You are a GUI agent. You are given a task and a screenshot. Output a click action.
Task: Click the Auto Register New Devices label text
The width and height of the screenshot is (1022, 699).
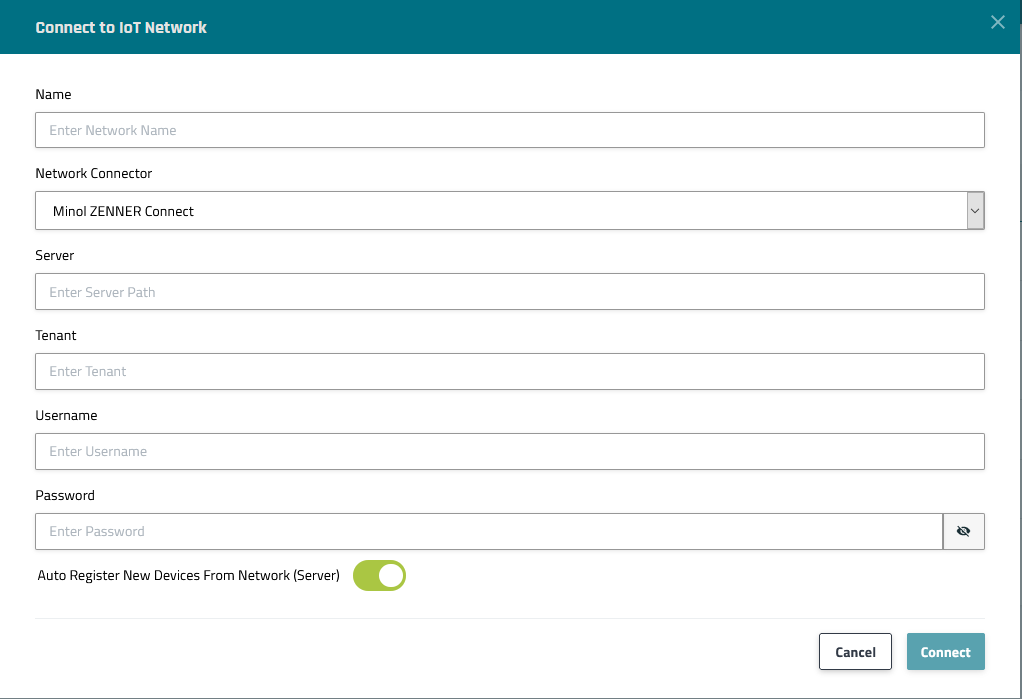click(188, 576)
